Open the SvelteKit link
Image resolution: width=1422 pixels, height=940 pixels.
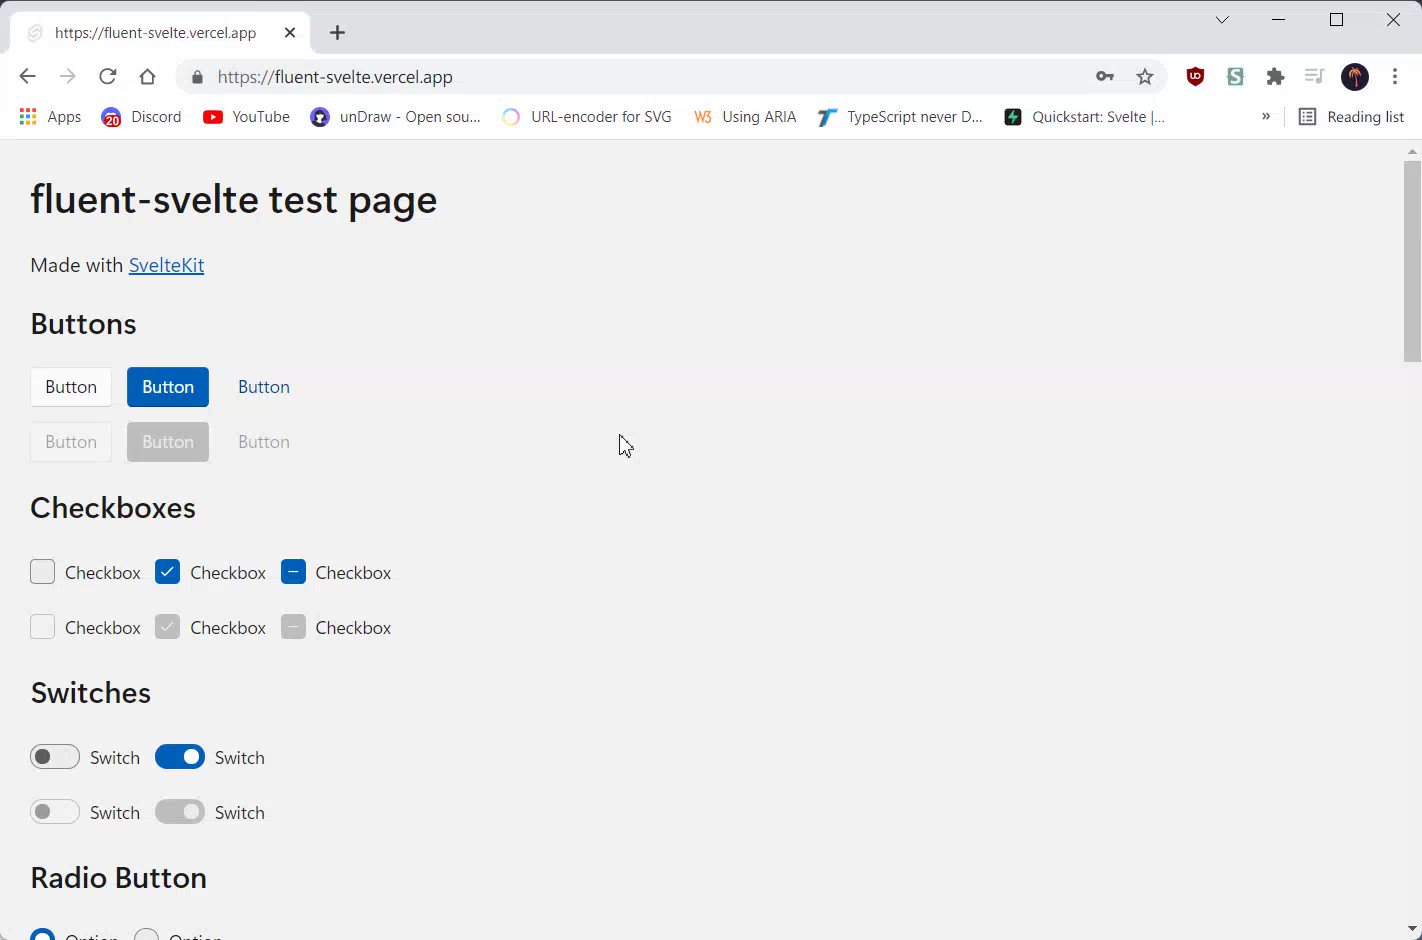click(166, 265)
